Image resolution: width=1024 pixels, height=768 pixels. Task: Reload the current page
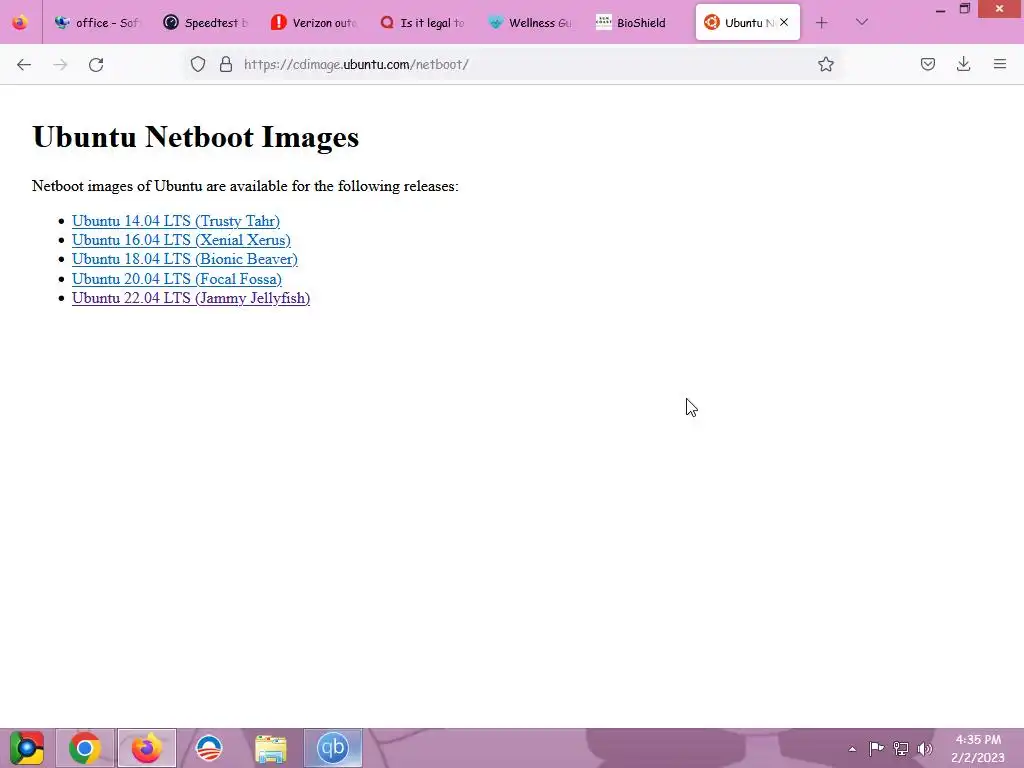[96, 64]
